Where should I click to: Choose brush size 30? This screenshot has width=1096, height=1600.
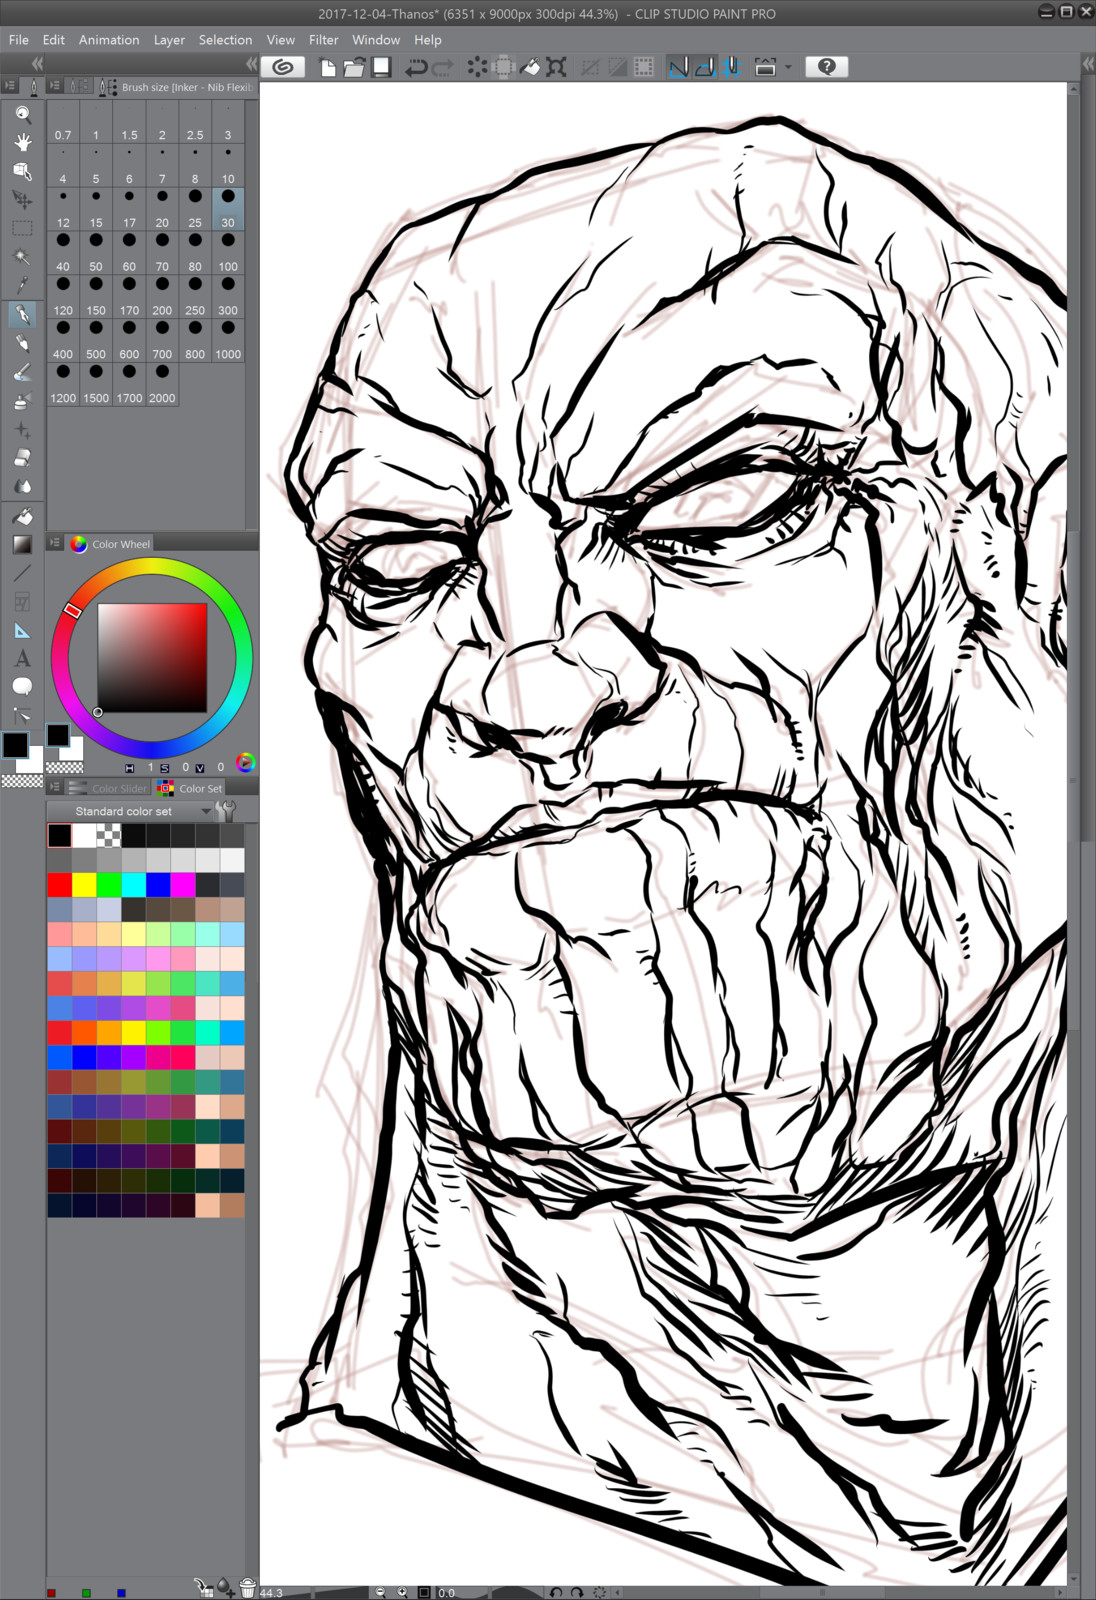pyautogui.click(x=228, y=208)
